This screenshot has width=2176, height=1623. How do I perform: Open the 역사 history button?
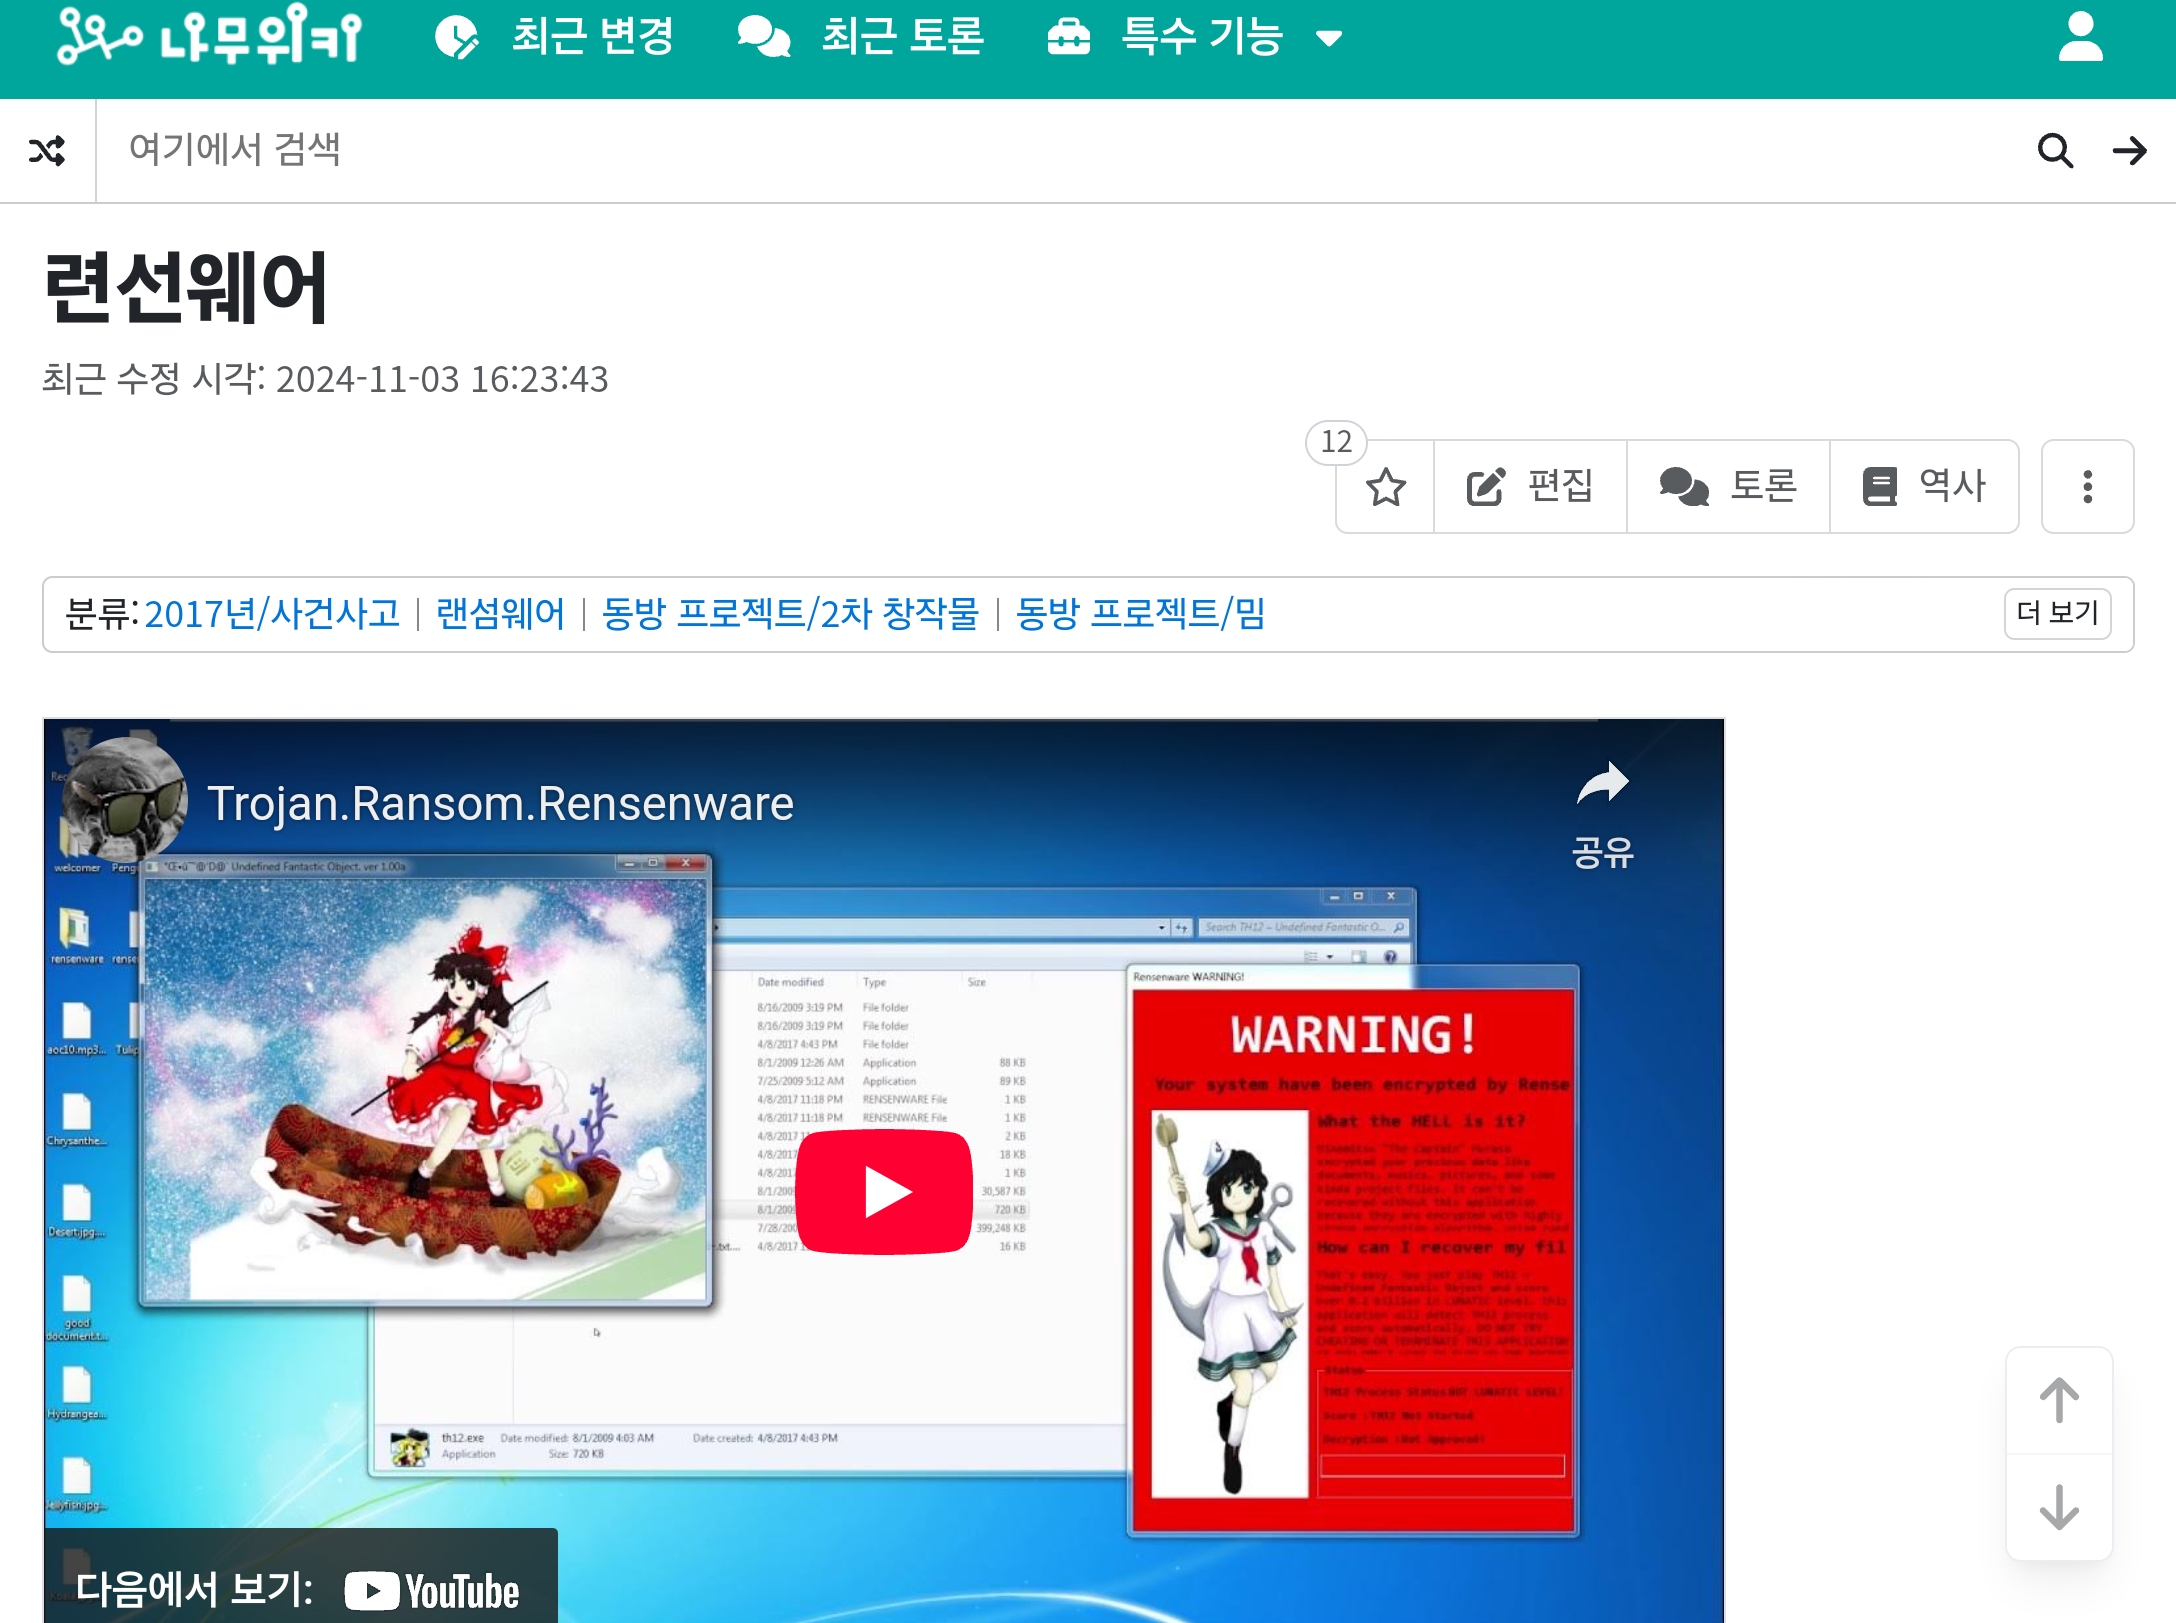tap(1924, 487)
